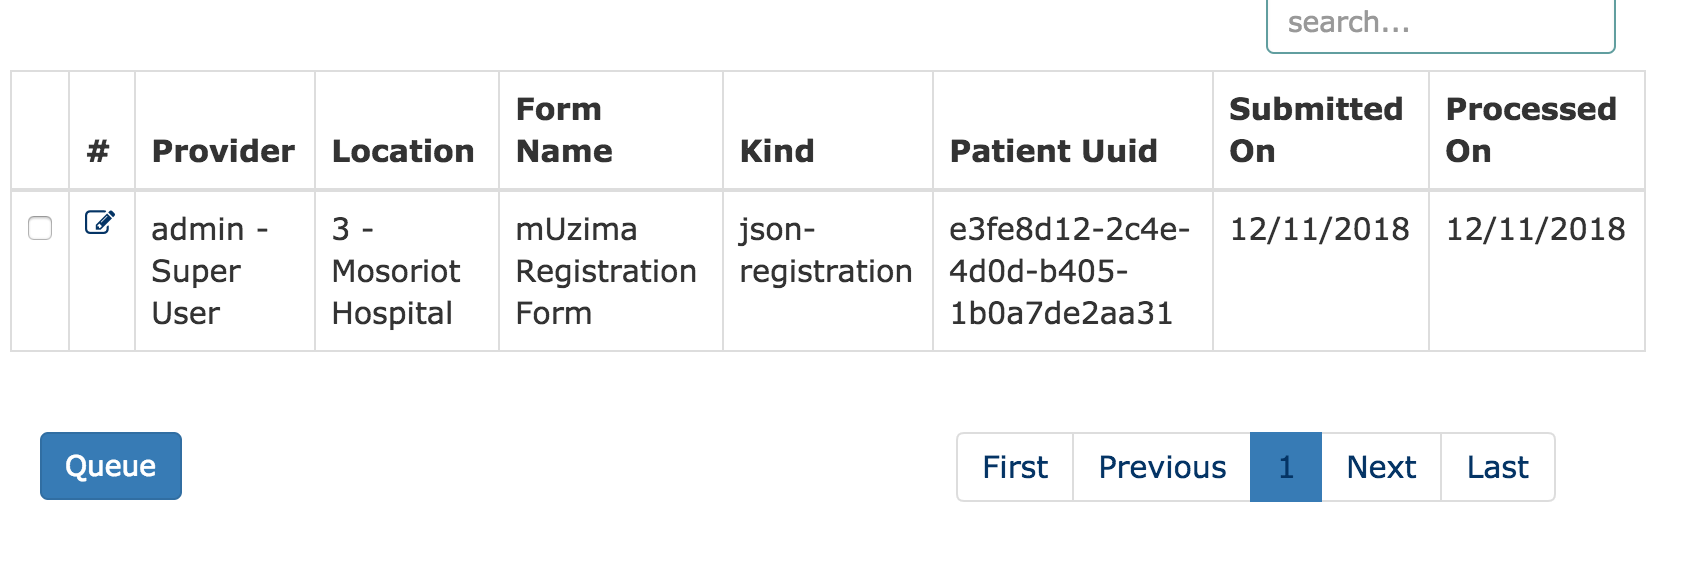
Task: Go to the Next page
Action: click(x=1381, y=467)
